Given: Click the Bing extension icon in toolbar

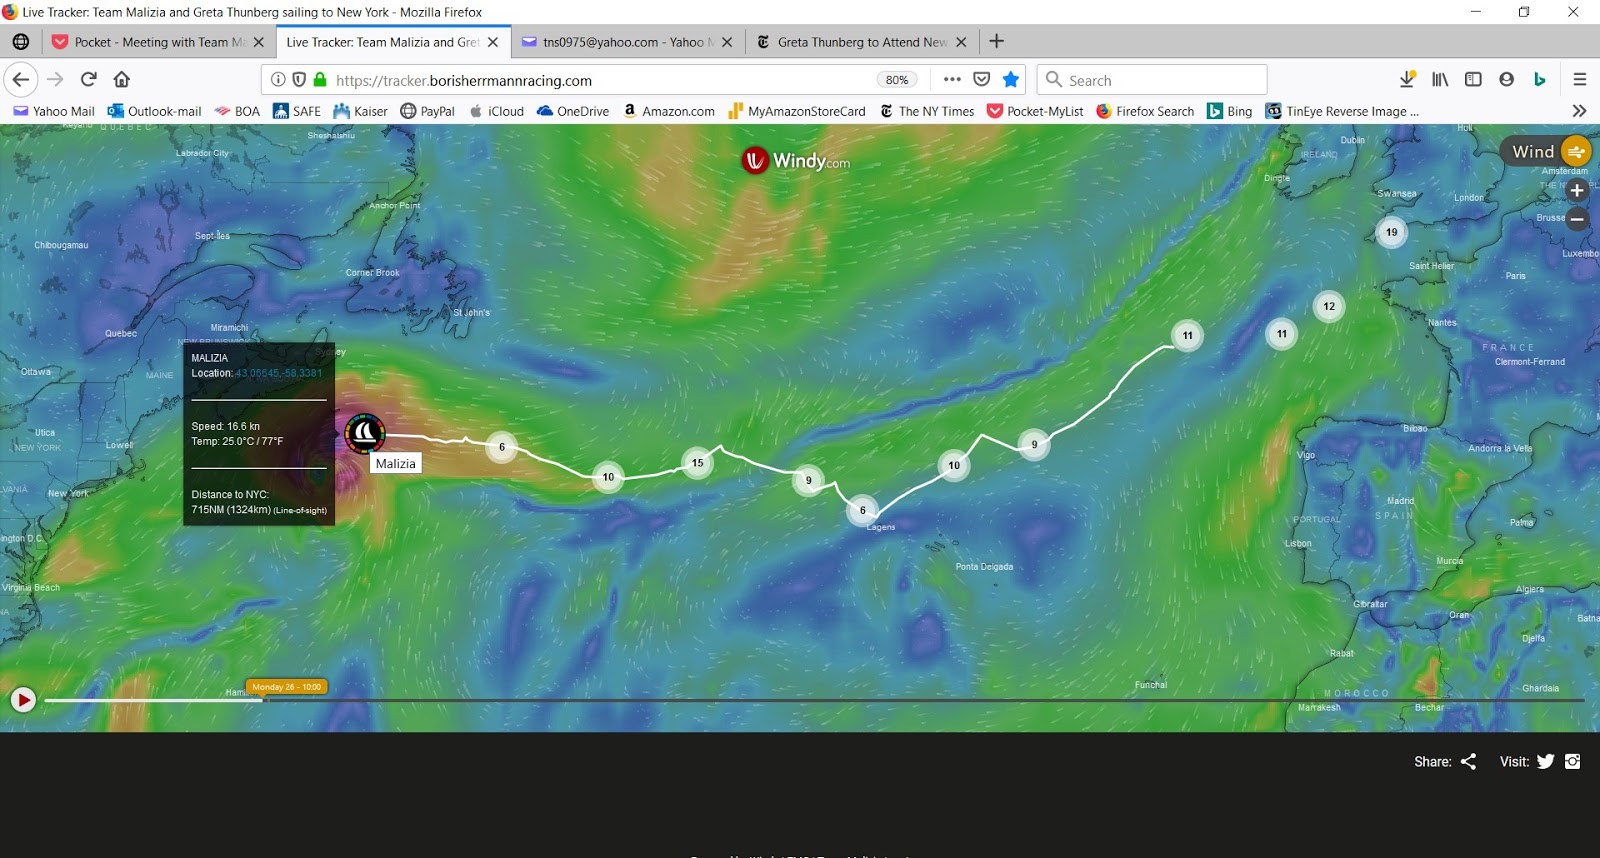Looking at the screenshot, I should pyautogui.click(x=1540, y=79).
